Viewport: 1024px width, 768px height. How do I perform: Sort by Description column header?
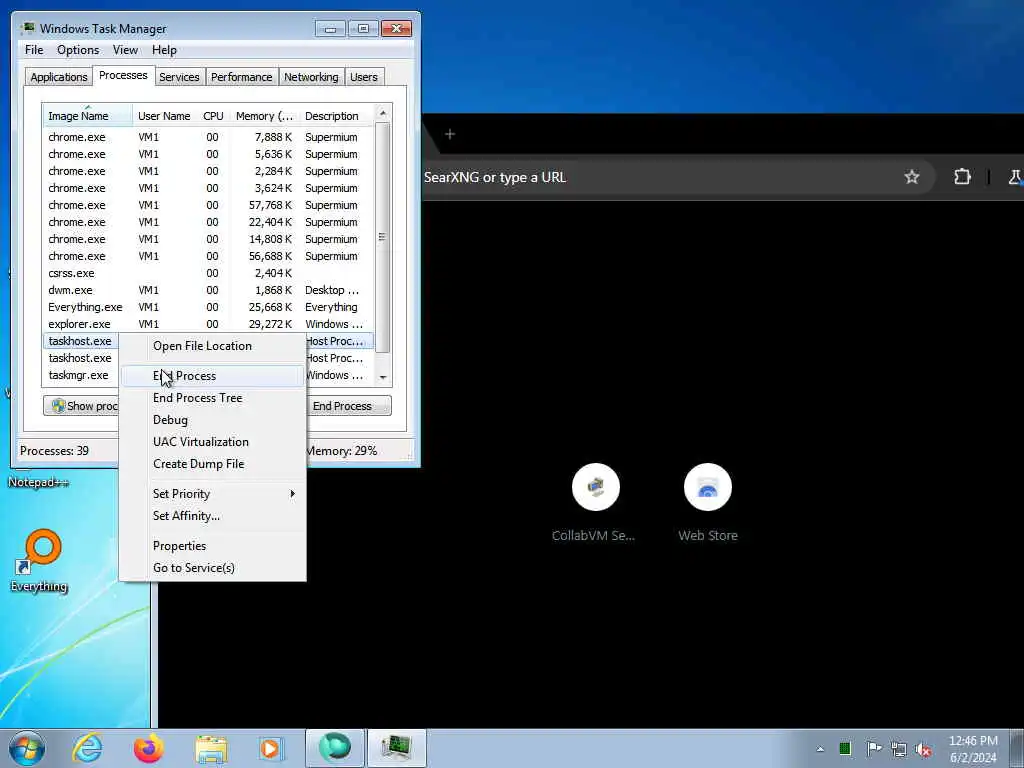click(336, 116)
